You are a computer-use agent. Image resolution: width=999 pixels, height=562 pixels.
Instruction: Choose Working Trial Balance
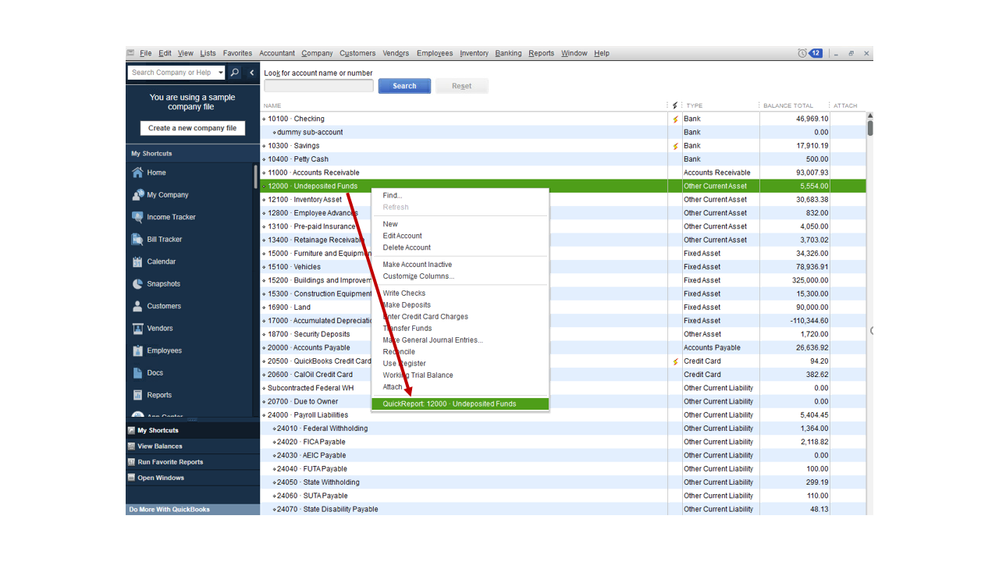click(418, 375)
